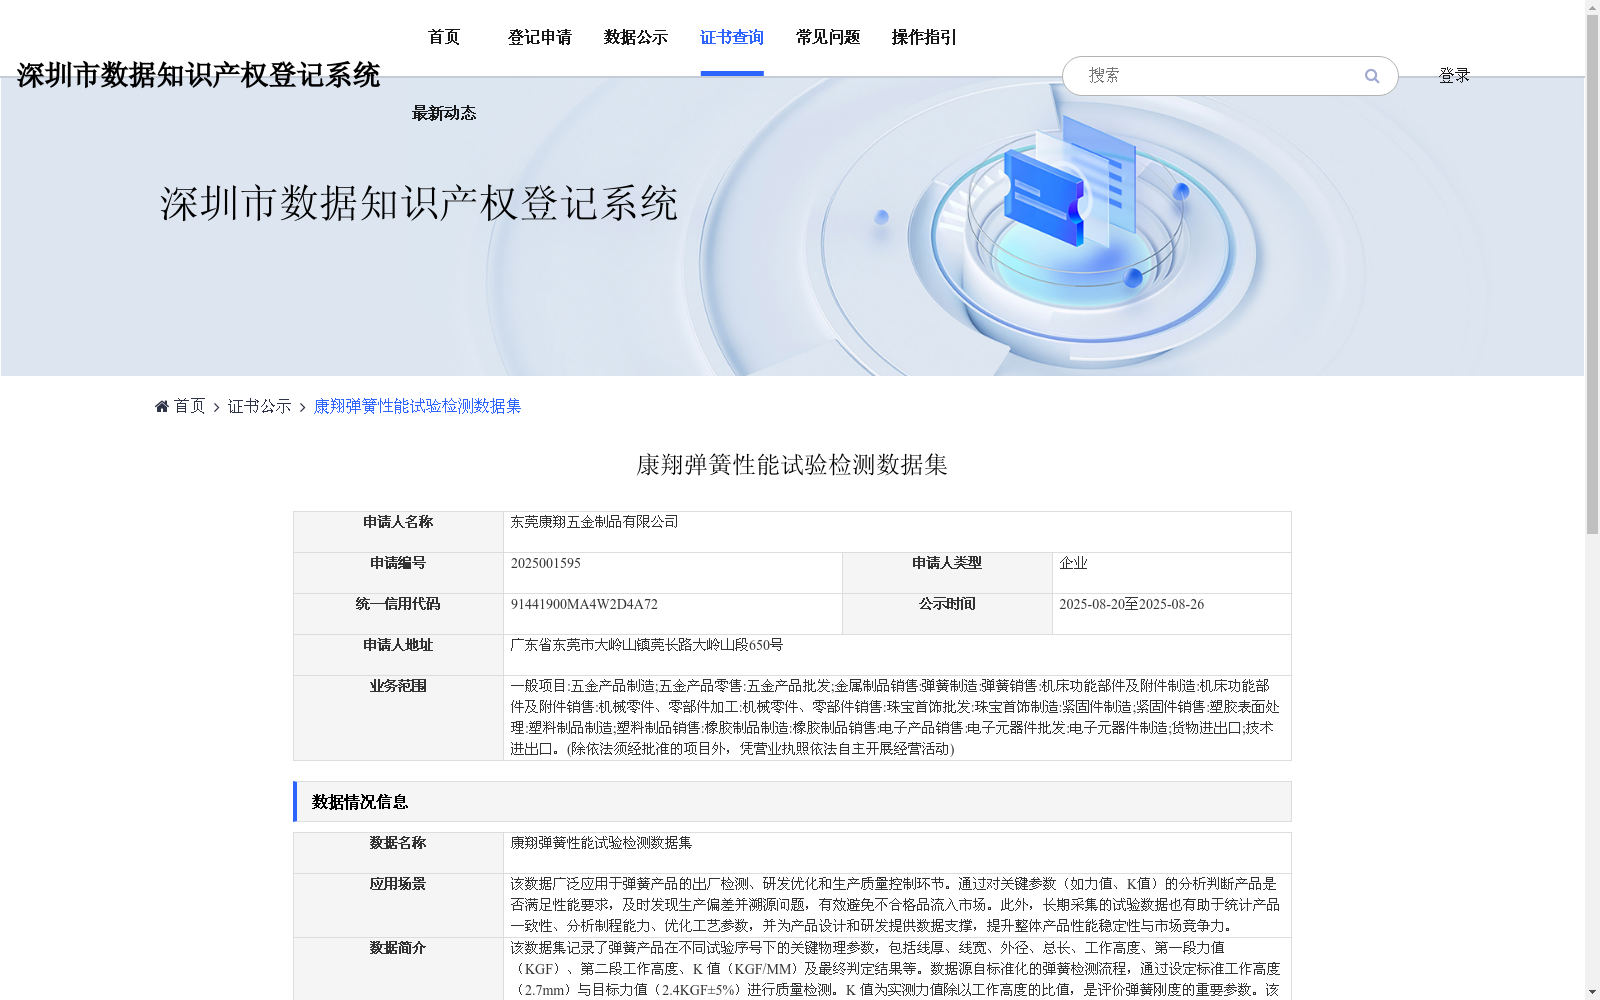Image resolution: width=1600 pixels, height=1000 pixels.
Task: Click the 康翔弹簧性能试验检测数据集 breadcrumb link
Action: coord(418,406)
